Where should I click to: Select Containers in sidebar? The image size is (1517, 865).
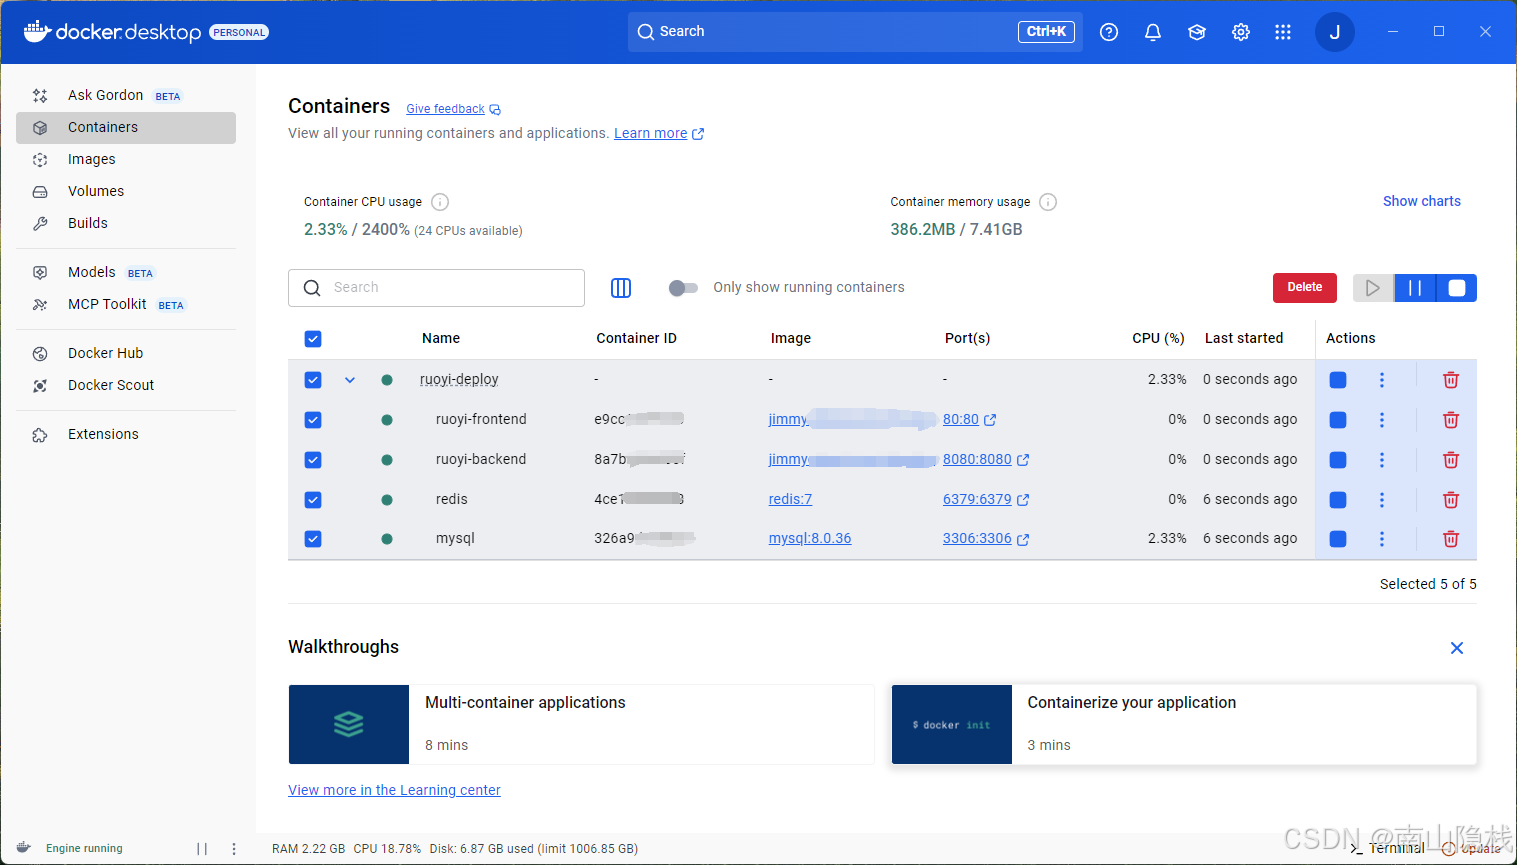pos(126,127)
